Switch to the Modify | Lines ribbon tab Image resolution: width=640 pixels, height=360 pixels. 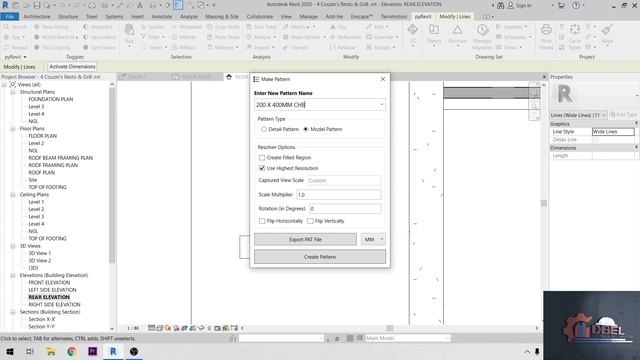pyautogui.click(x=455, y=17)
